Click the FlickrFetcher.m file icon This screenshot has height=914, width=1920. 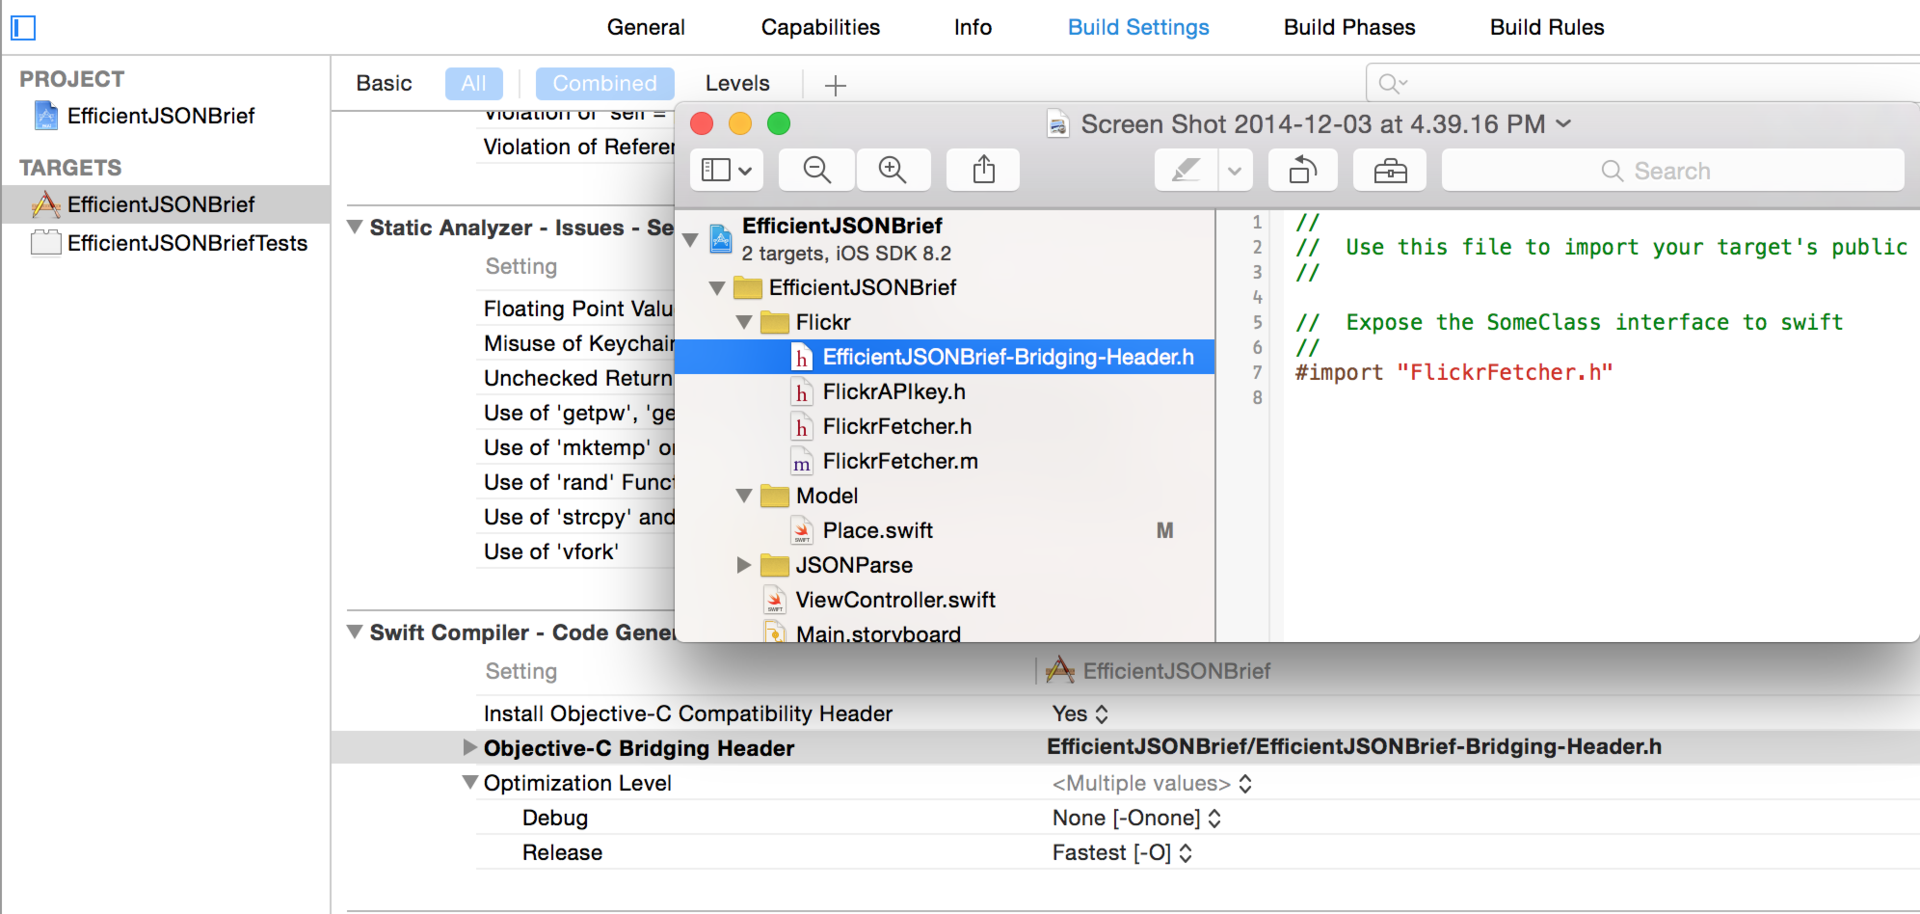(x=801, y=462)
